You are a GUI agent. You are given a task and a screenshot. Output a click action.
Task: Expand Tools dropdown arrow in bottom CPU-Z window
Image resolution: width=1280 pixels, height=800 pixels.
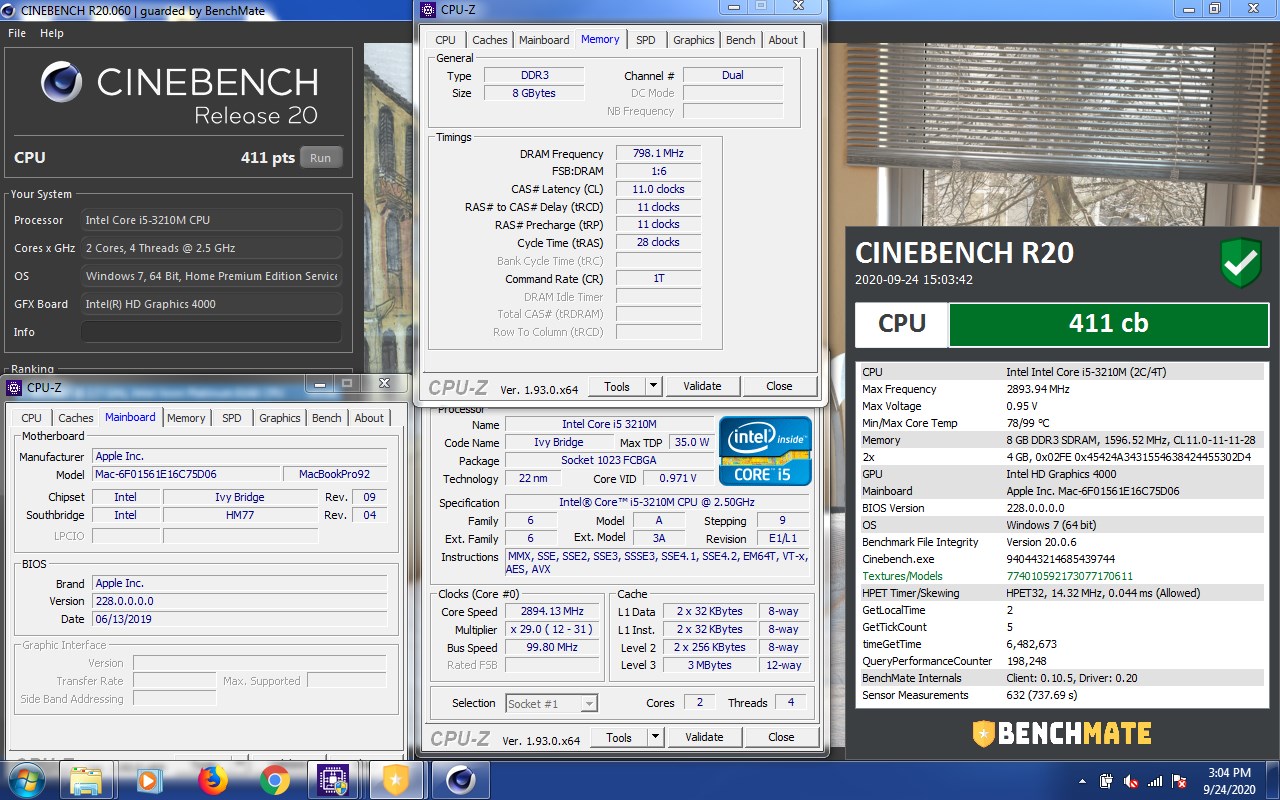655,737
